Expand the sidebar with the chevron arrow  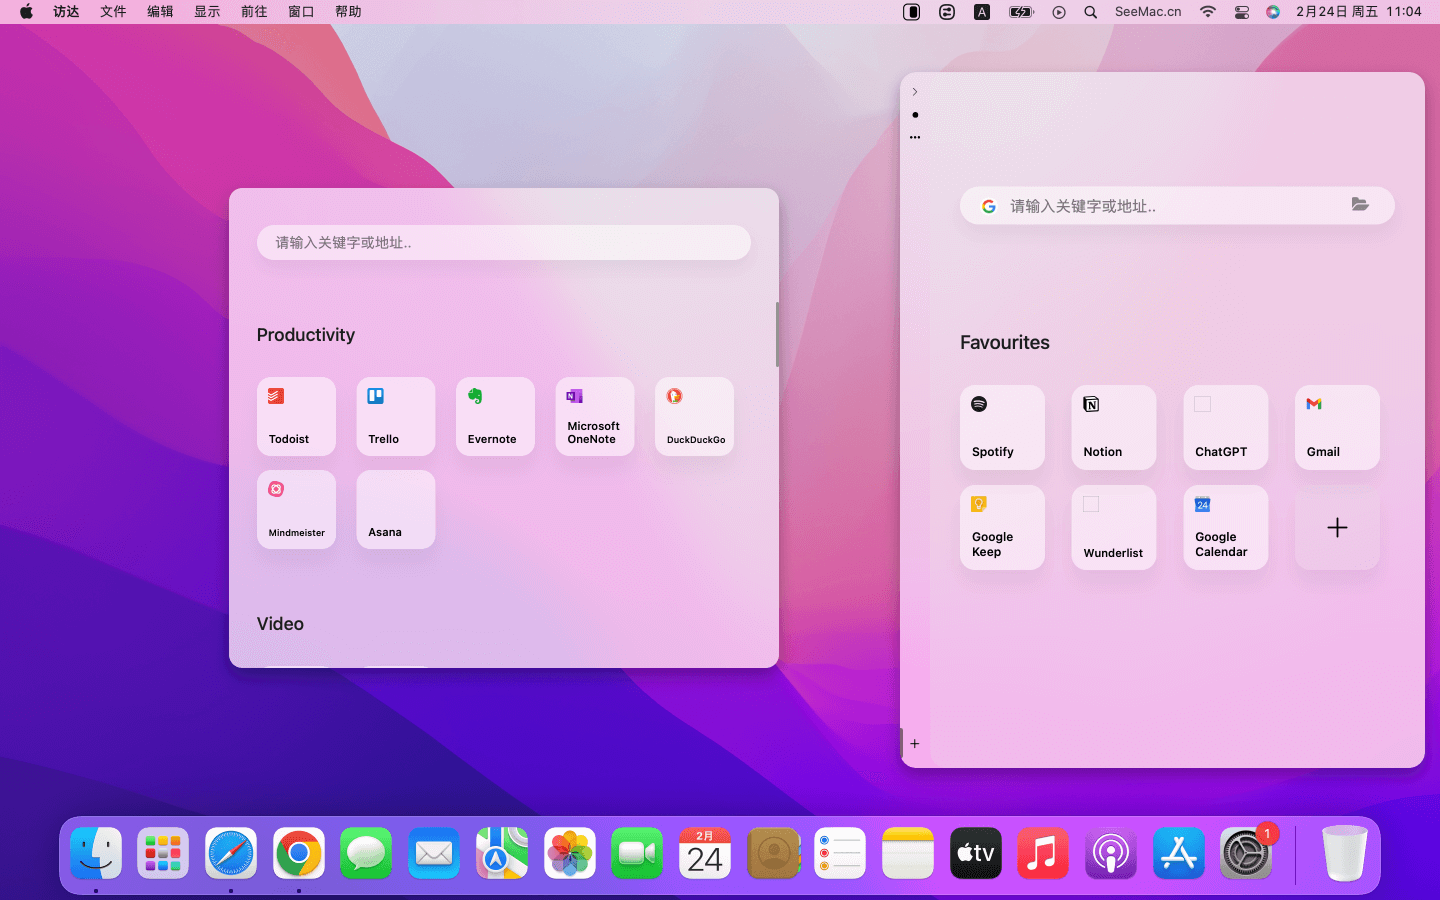tap(914, 92)
